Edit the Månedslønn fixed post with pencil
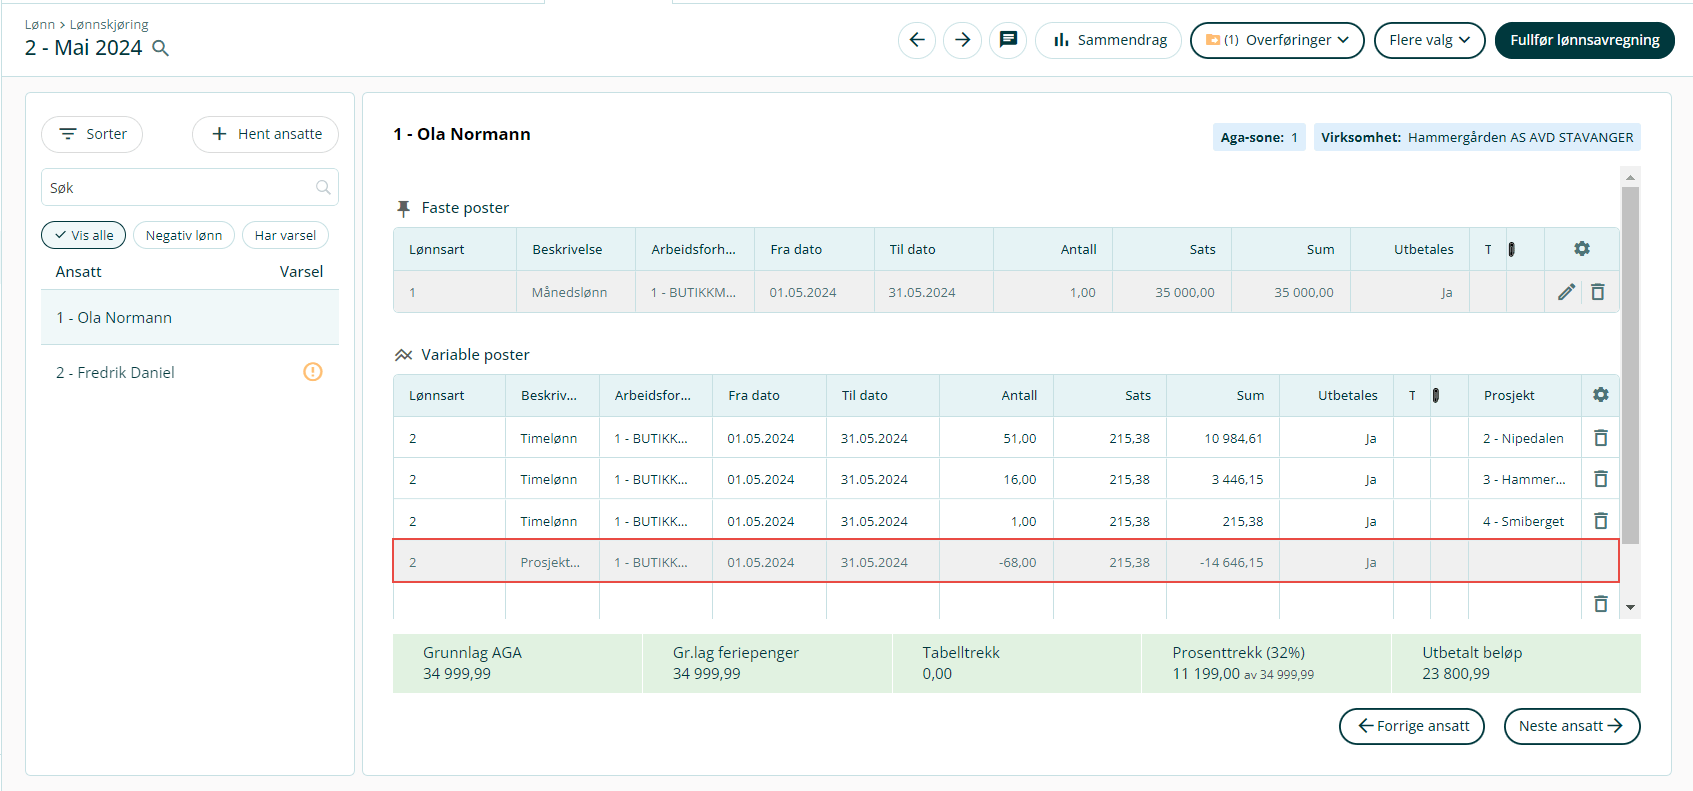 point(1566,292)
